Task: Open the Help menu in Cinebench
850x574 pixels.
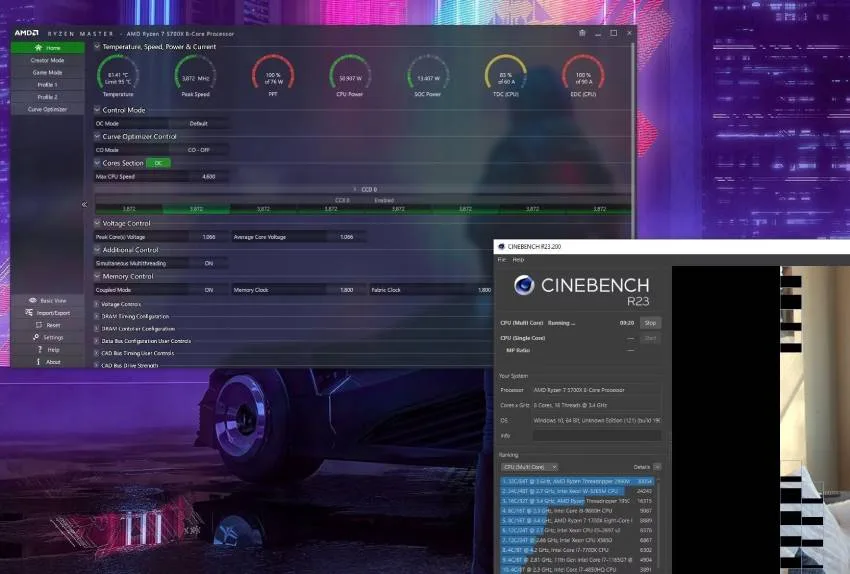Action: point(518,260)
